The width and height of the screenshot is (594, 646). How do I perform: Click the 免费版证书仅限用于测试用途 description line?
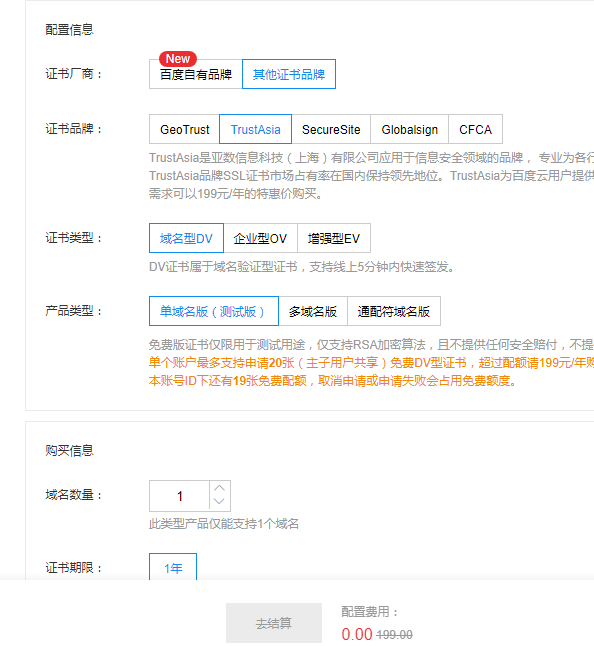click(x=371, y=344)
